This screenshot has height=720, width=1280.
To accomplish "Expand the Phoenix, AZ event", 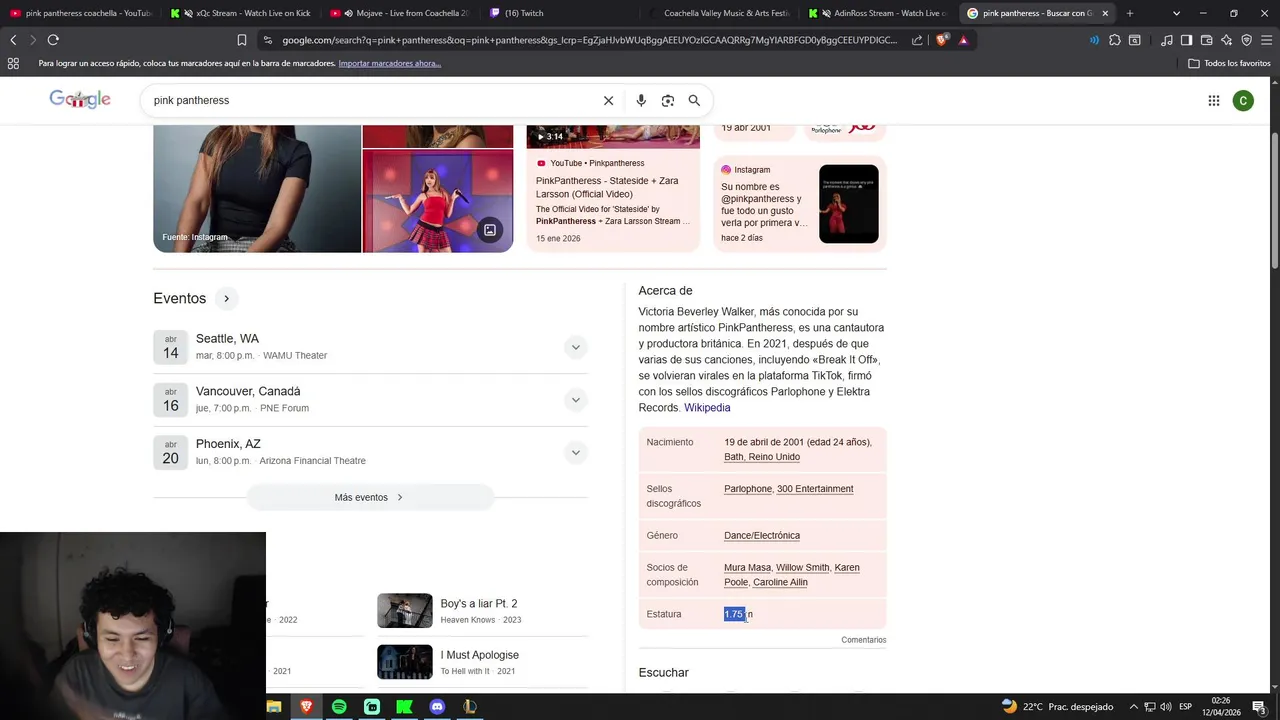I will tap(575, 453).
